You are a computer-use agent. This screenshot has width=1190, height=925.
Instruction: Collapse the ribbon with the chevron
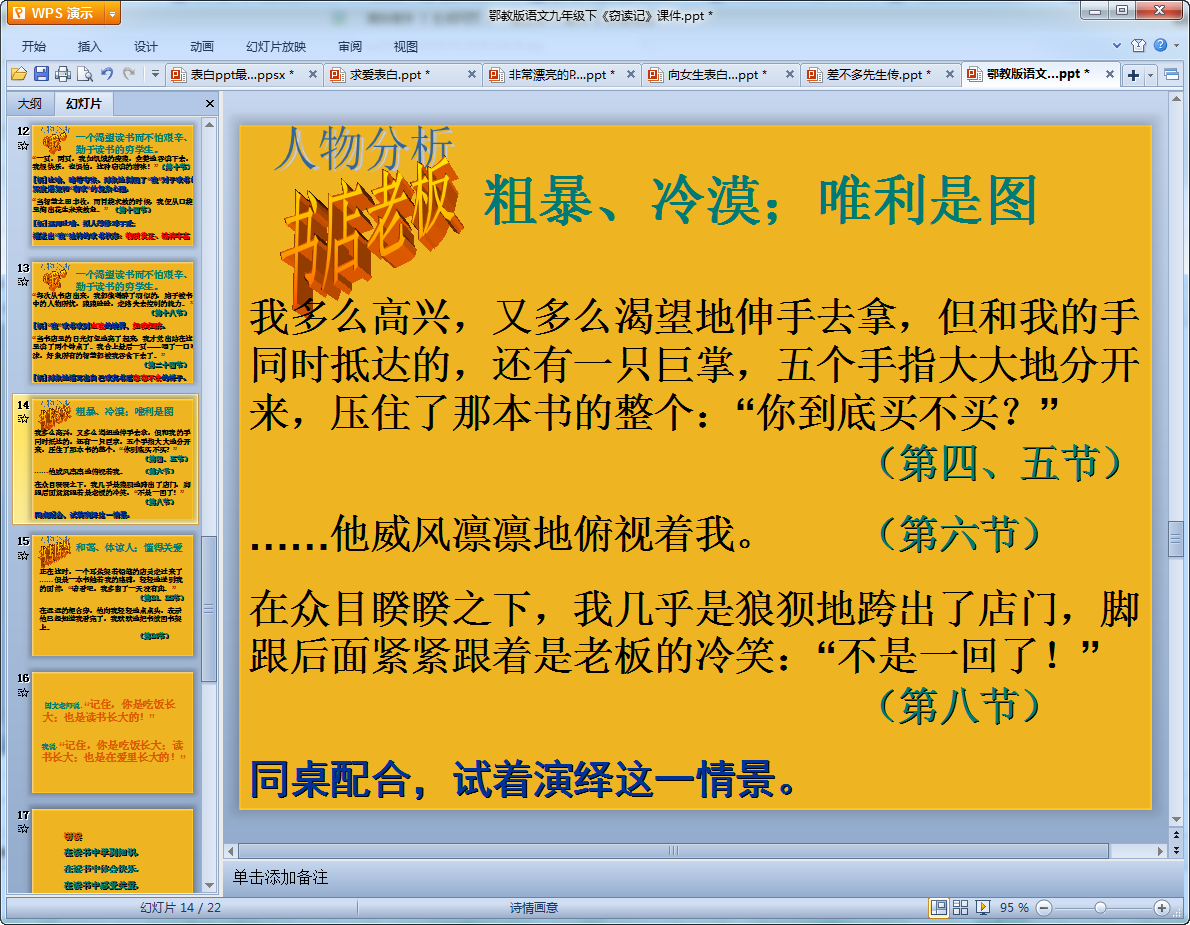[1117, 46]
